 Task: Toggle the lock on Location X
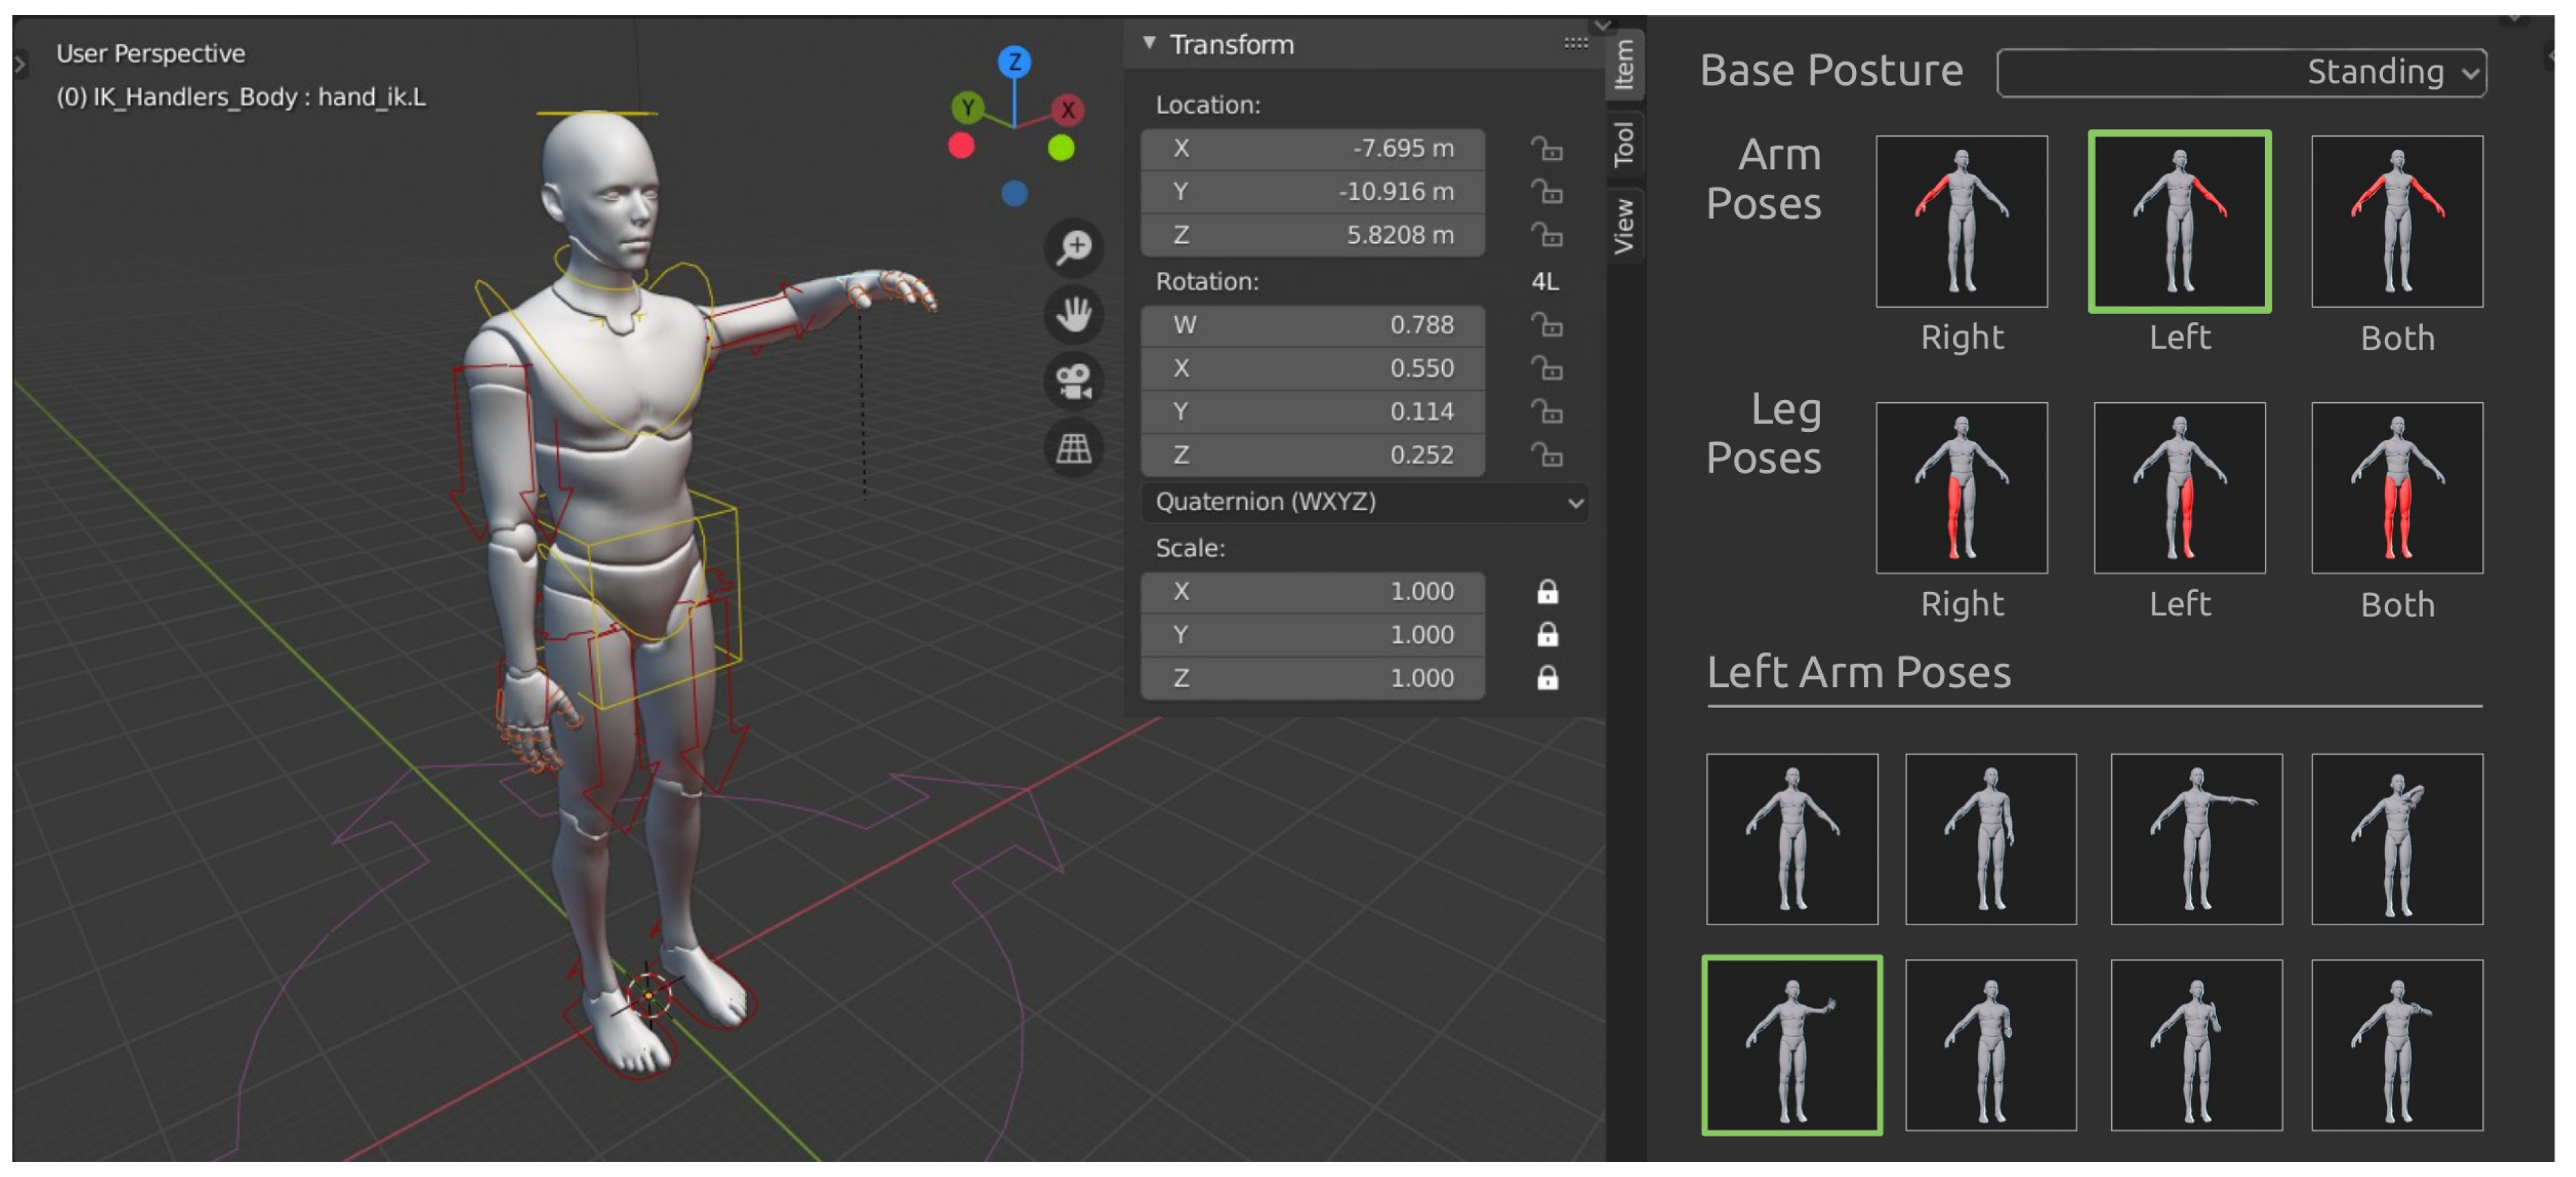point(1547,149)
